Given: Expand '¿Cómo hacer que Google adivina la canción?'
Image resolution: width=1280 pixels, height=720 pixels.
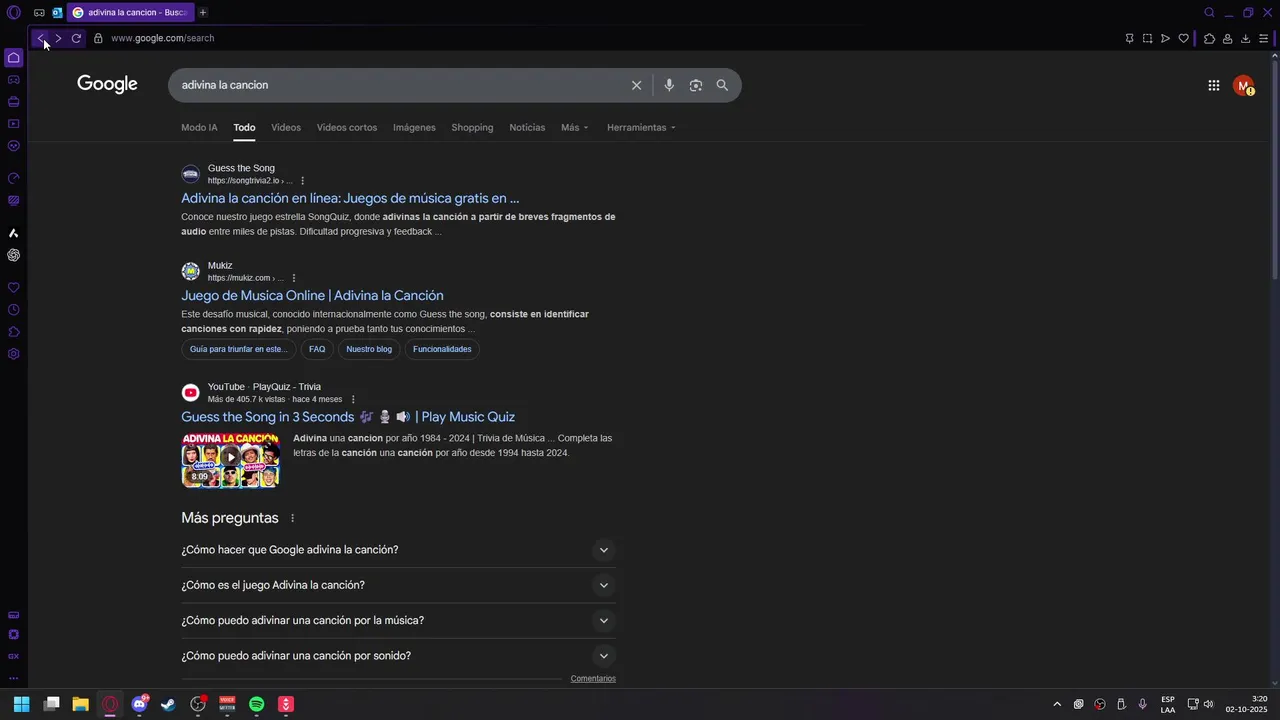Looking at the screenshot, I should coord(398,550).
